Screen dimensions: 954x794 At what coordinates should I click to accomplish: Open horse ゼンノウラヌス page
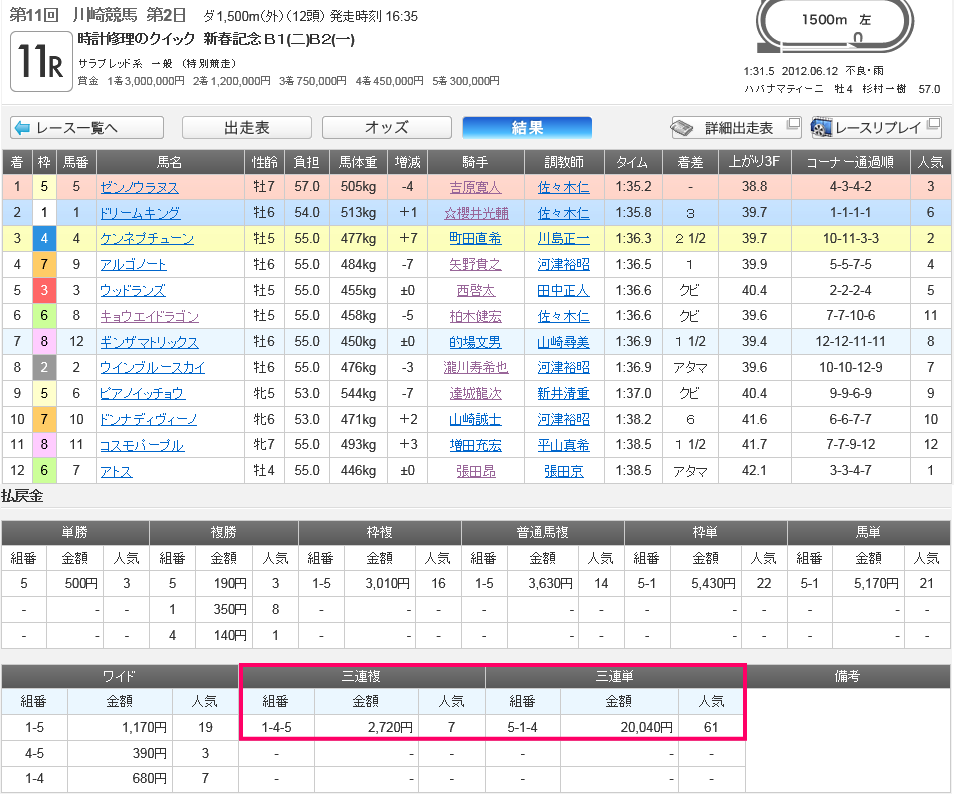[x=139, y=187]
